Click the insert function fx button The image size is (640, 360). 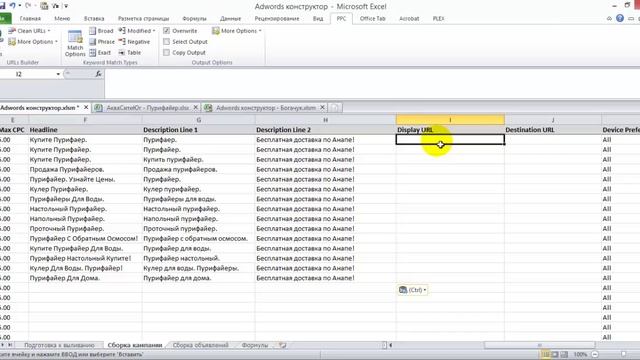(x=98, y=74)
